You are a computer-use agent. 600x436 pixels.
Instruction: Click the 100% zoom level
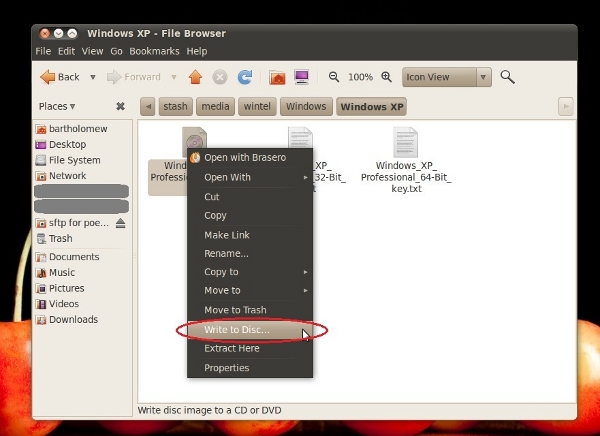pos(360,77)
